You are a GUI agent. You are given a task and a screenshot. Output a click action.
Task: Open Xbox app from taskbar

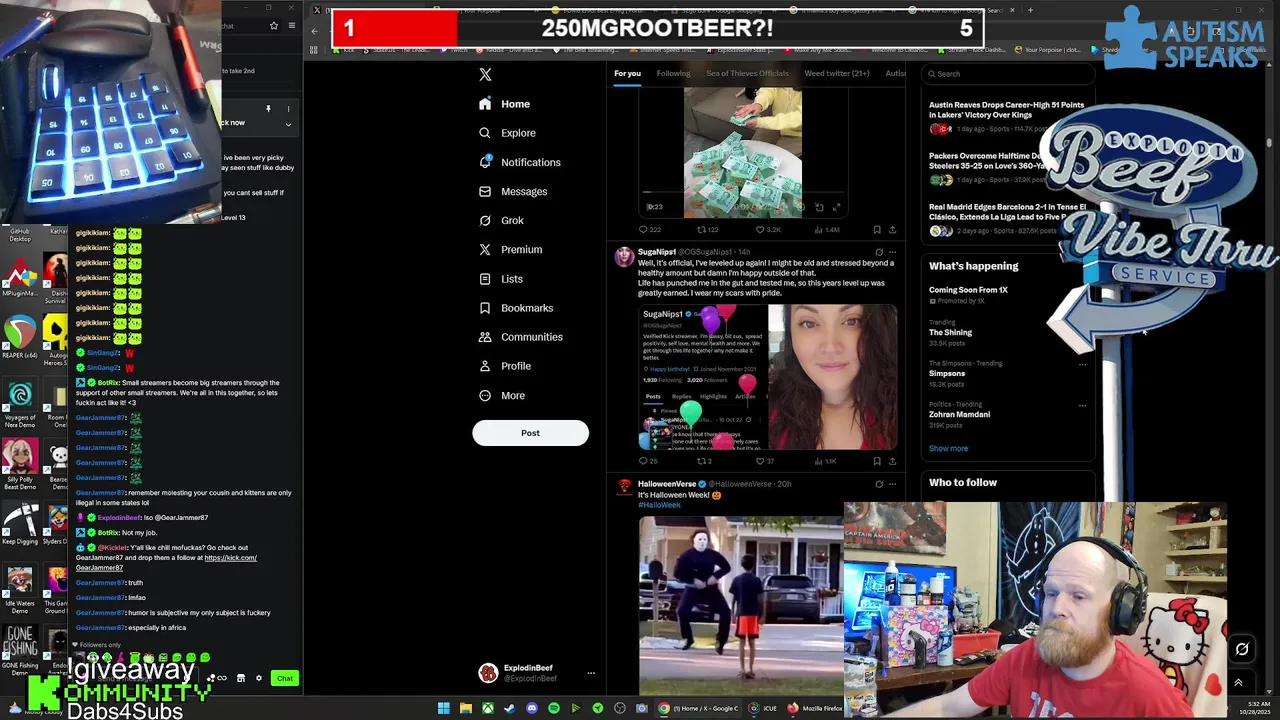(x=487, y=708)
